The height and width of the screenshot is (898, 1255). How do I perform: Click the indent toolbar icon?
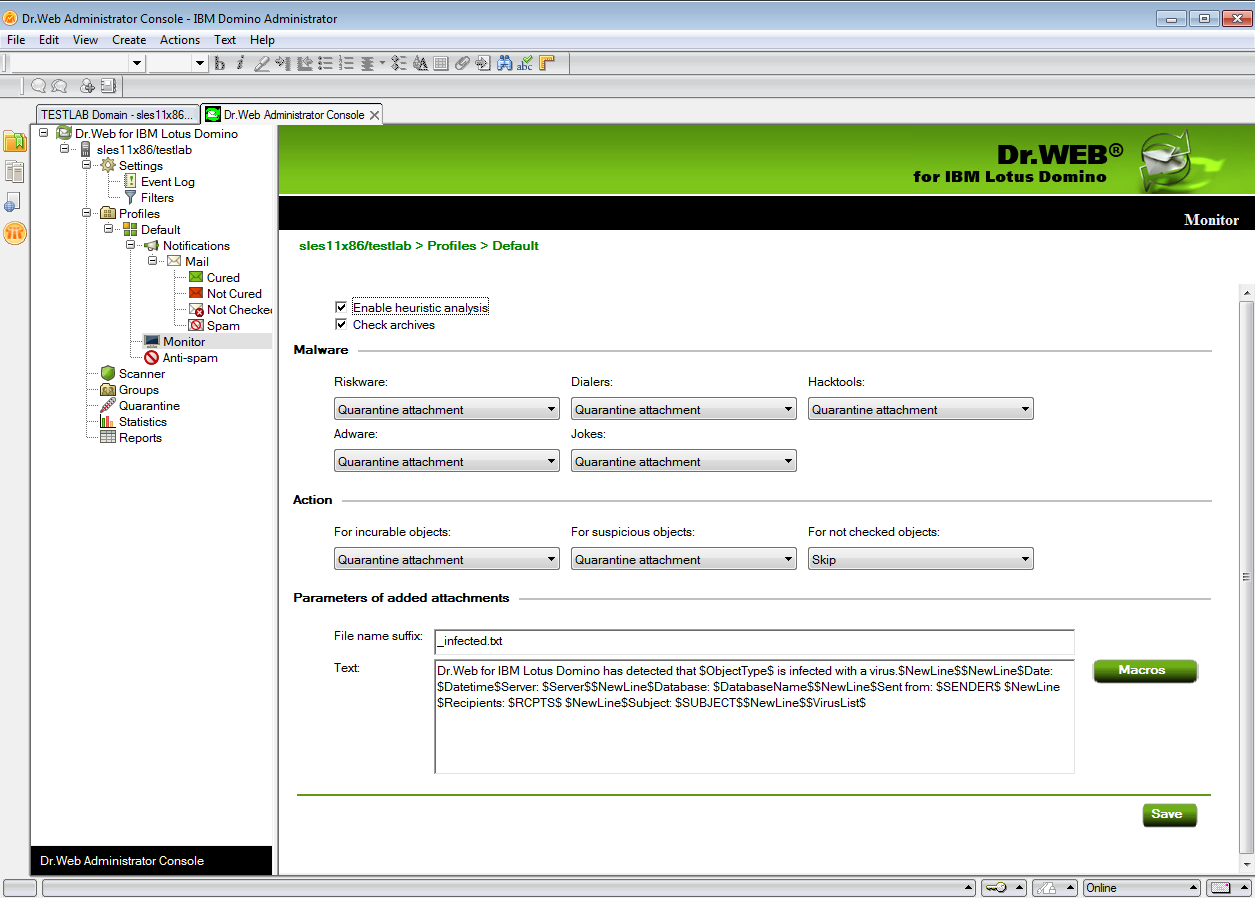click(x=283, y=63)
